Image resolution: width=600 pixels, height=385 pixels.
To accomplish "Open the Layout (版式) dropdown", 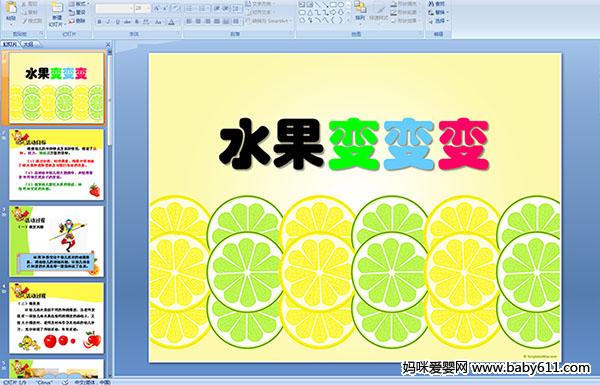I will [x=78, y=4].
